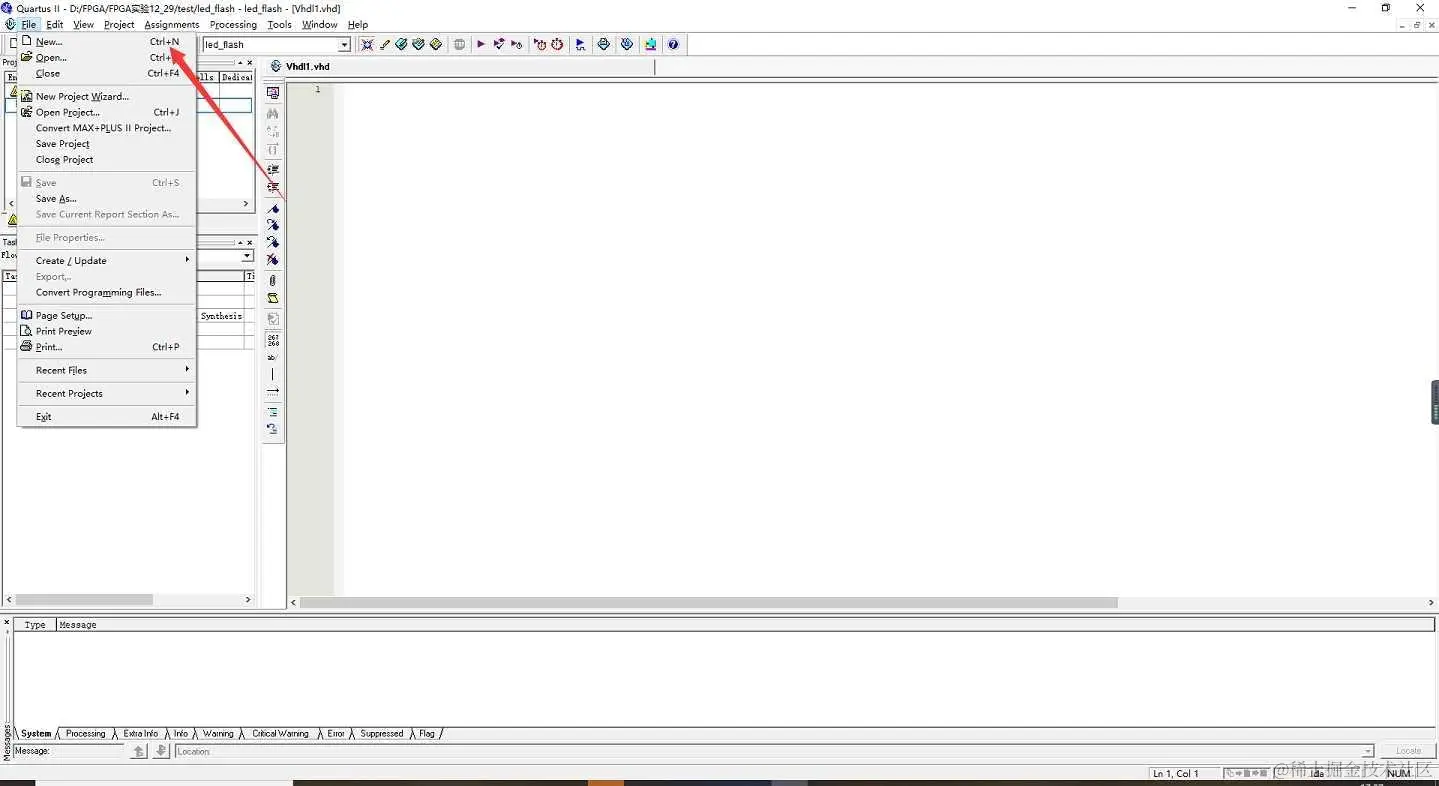Clear all bookmarks icon in editor toolbar
1439x786 pixels.
coord(272,260)
